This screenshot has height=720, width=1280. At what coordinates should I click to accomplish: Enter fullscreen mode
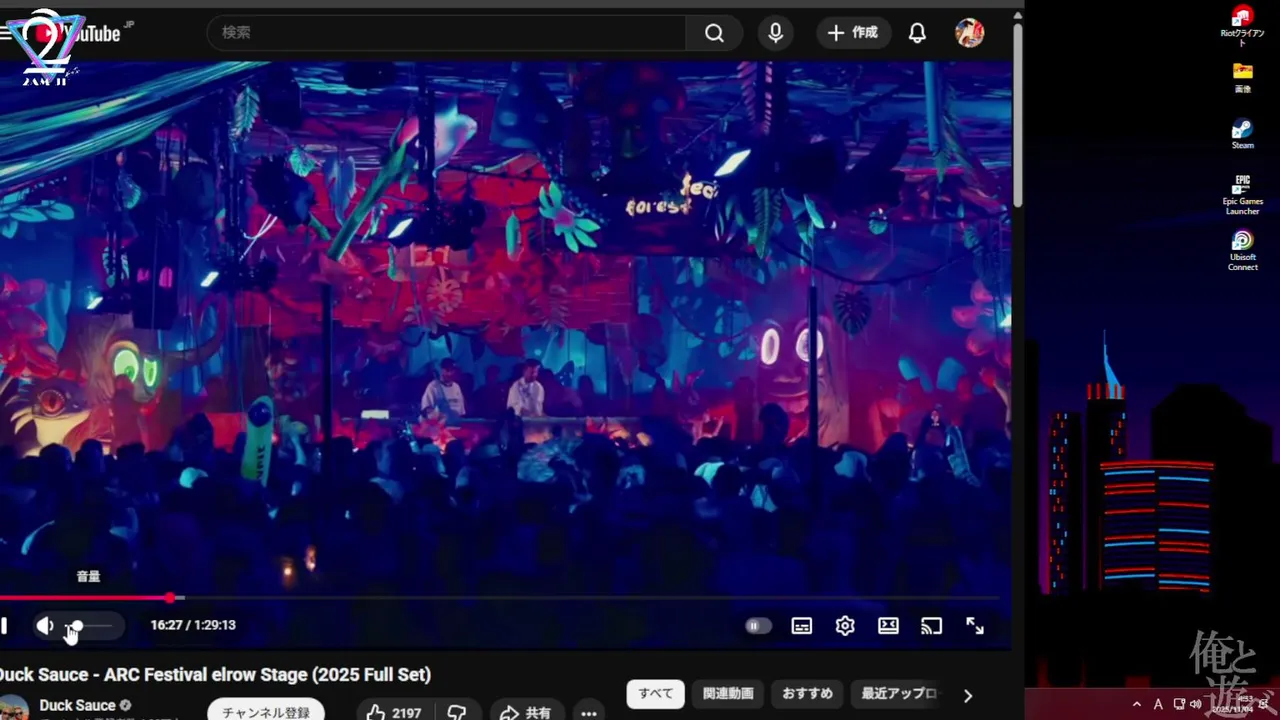[975, 626]
